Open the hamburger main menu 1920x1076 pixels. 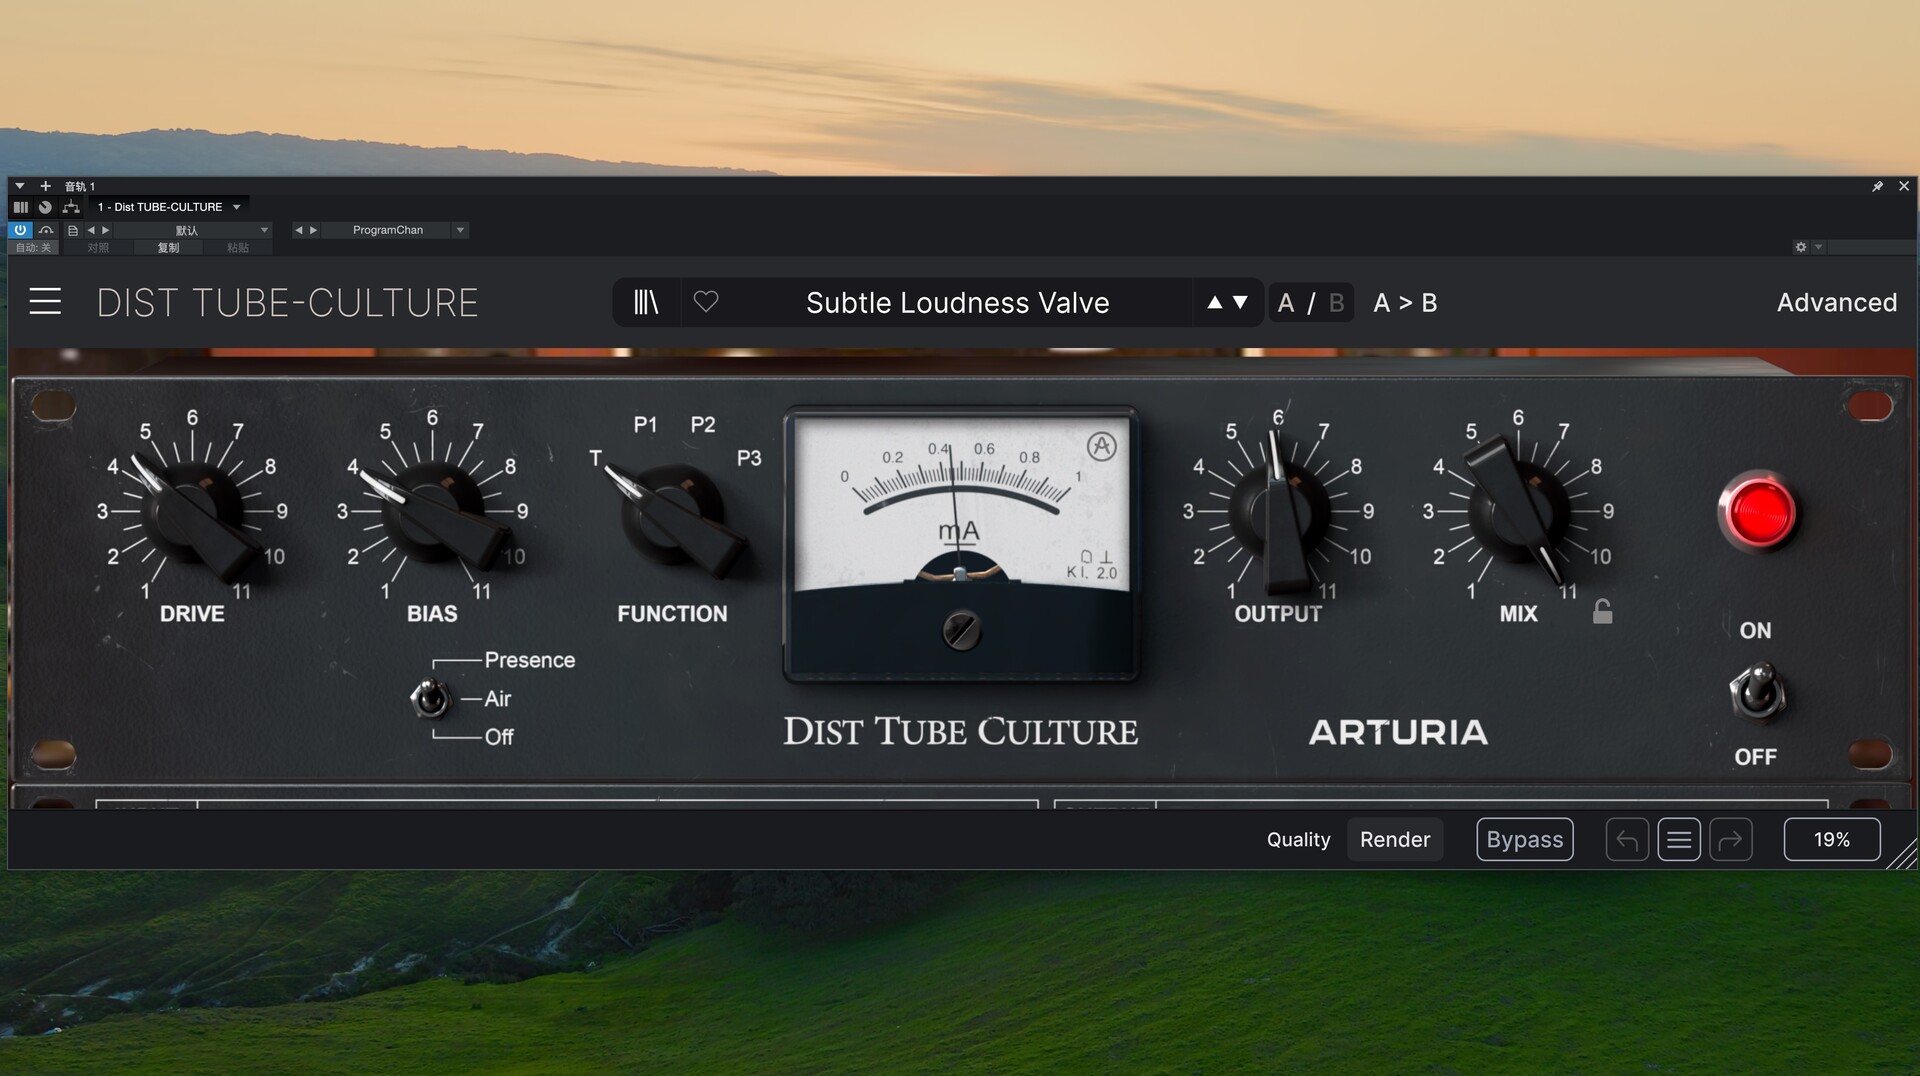[45, 302]
